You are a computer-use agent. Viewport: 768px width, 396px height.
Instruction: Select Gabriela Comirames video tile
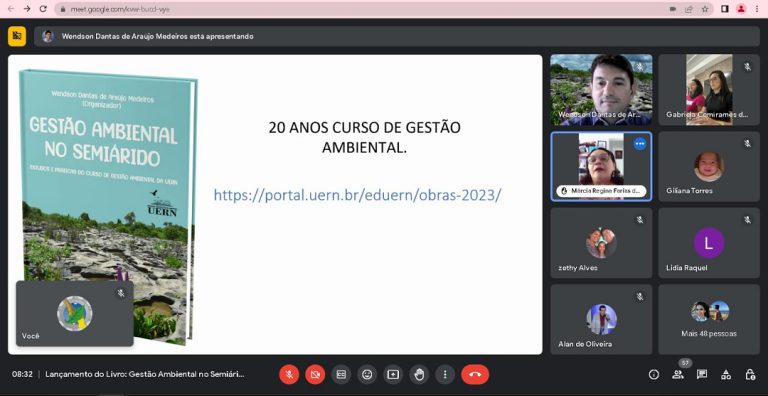pyautogui.click(x=709, y=90)
